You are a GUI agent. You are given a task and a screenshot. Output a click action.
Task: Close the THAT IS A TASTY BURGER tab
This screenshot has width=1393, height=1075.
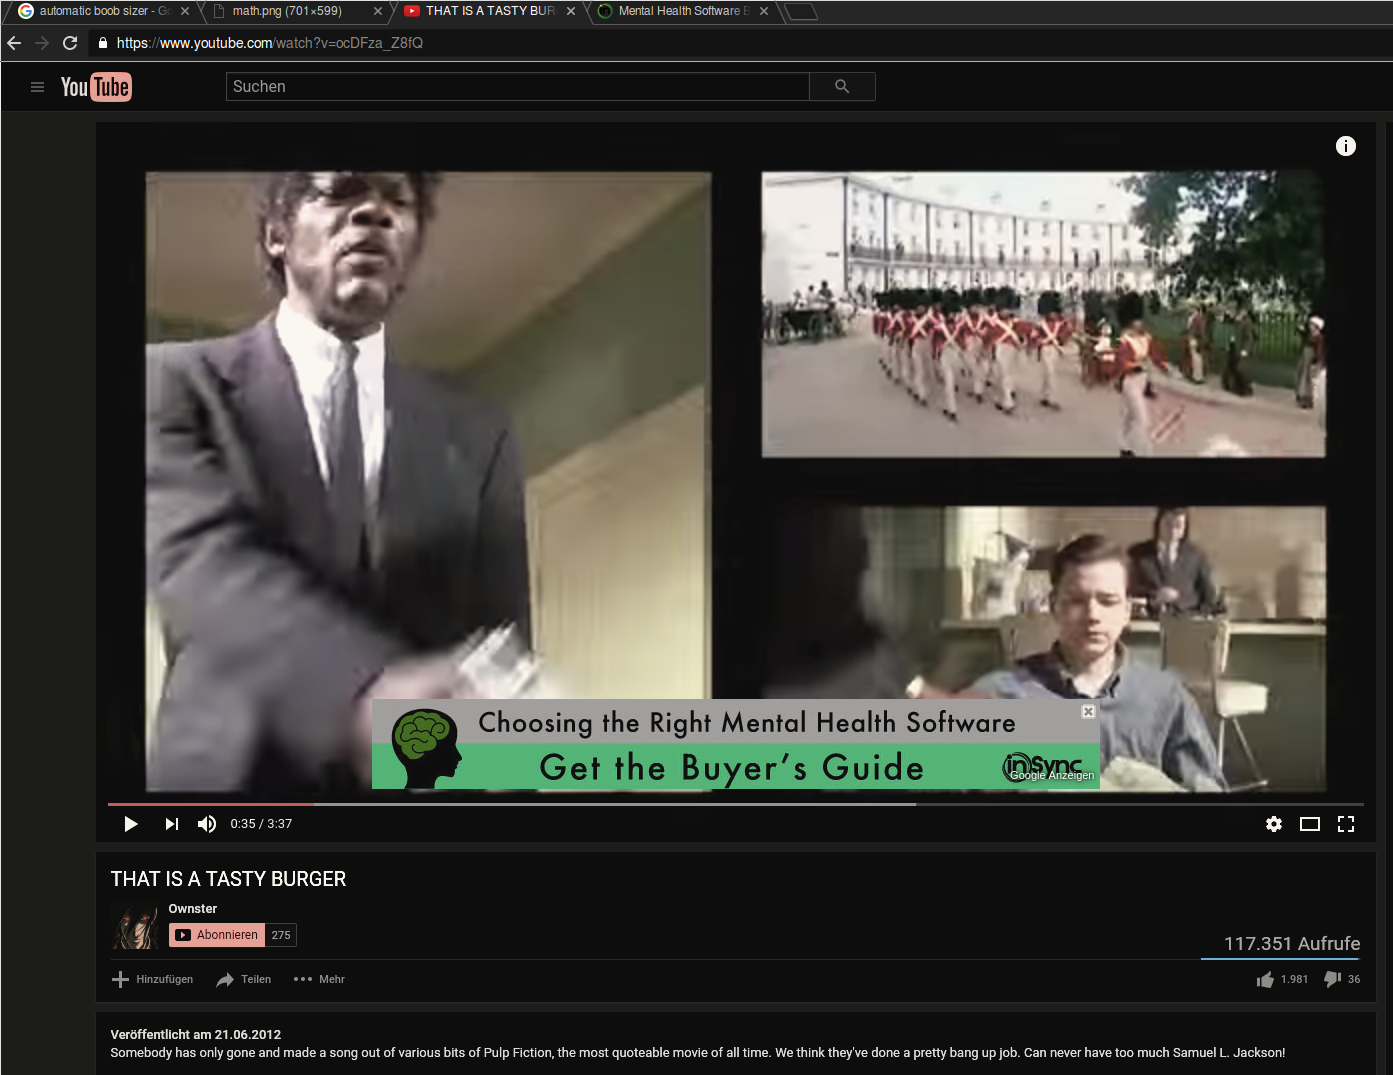coord(571,11)
